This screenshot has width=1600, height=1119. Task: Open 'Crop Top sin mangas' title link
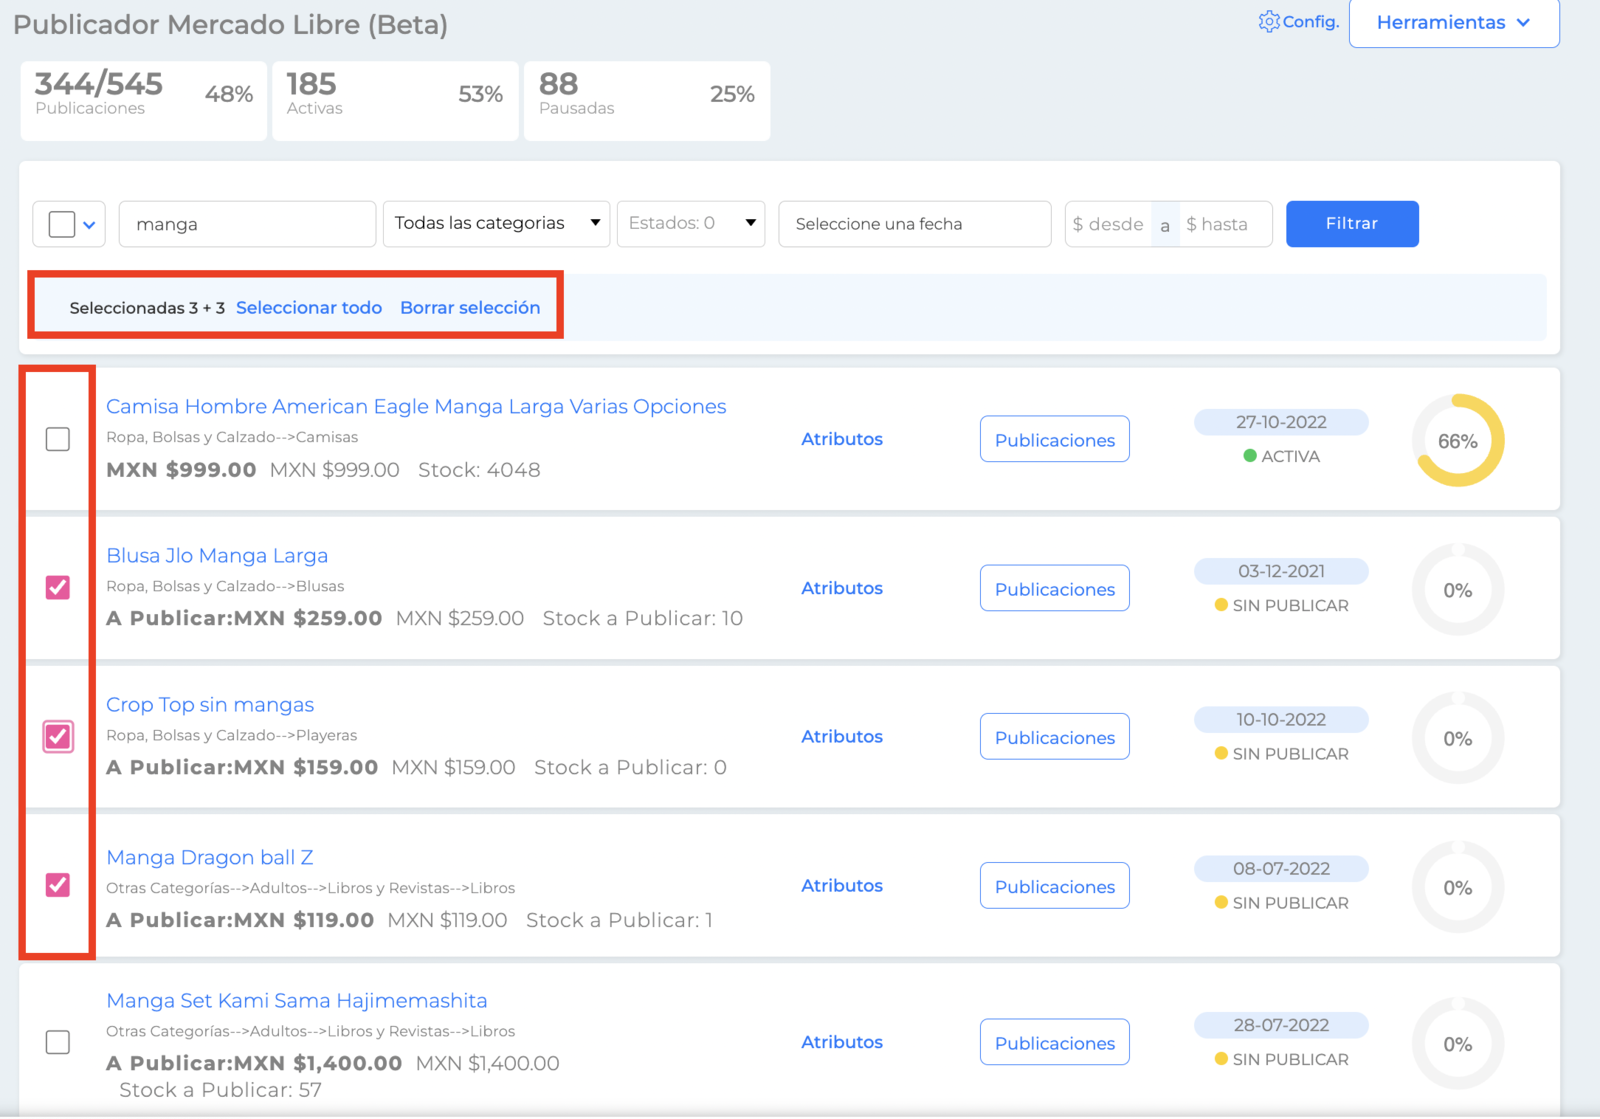[210, 704]
